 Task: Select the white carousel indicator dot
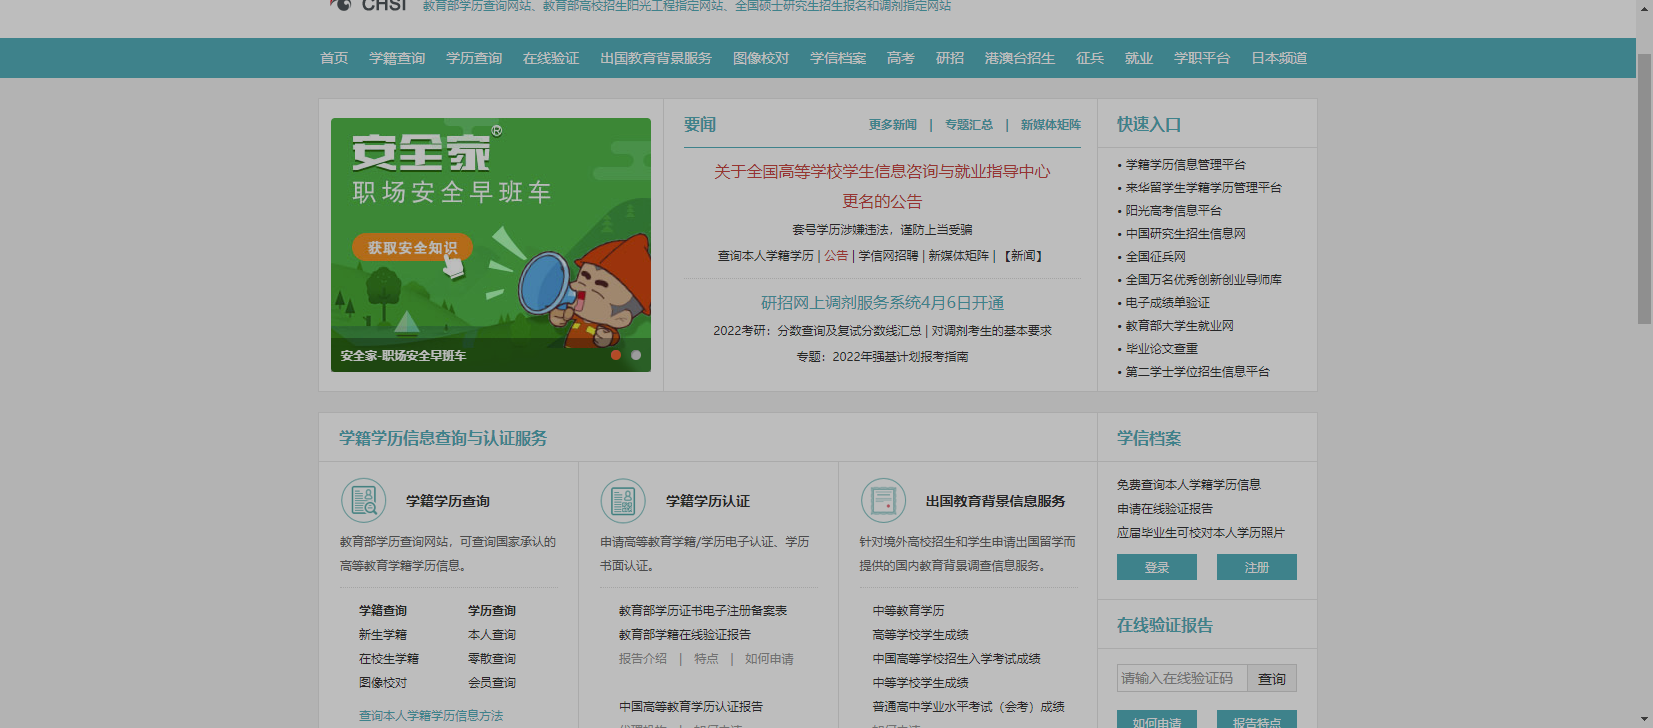pyautogui.click(x=636, y=355)
